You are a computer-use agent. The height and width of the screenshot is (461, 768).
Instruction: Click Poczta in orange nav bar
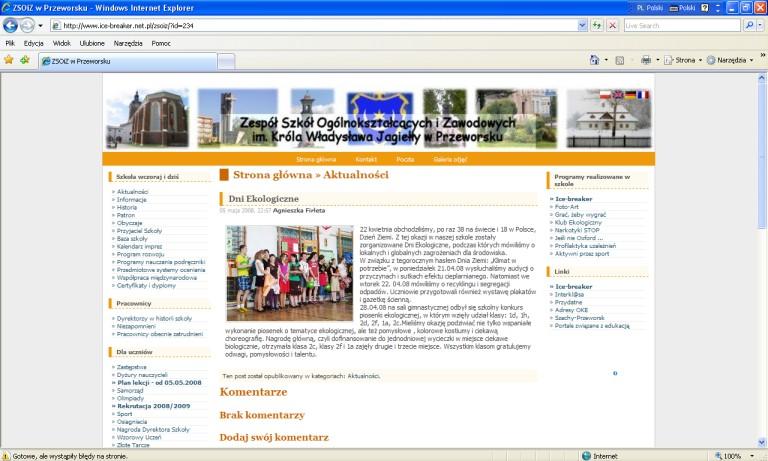[405, 159]
